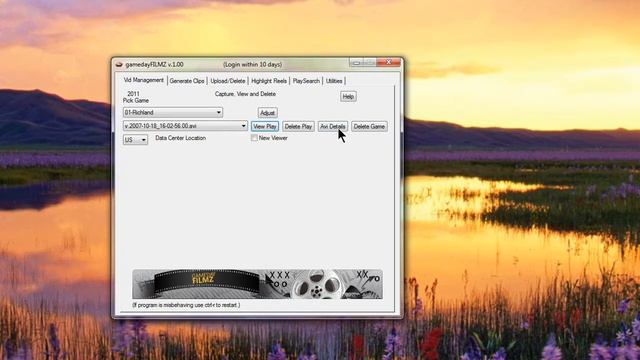Open the Upload/Delete tab
640x360 pixels.
(x=228, y=81)
